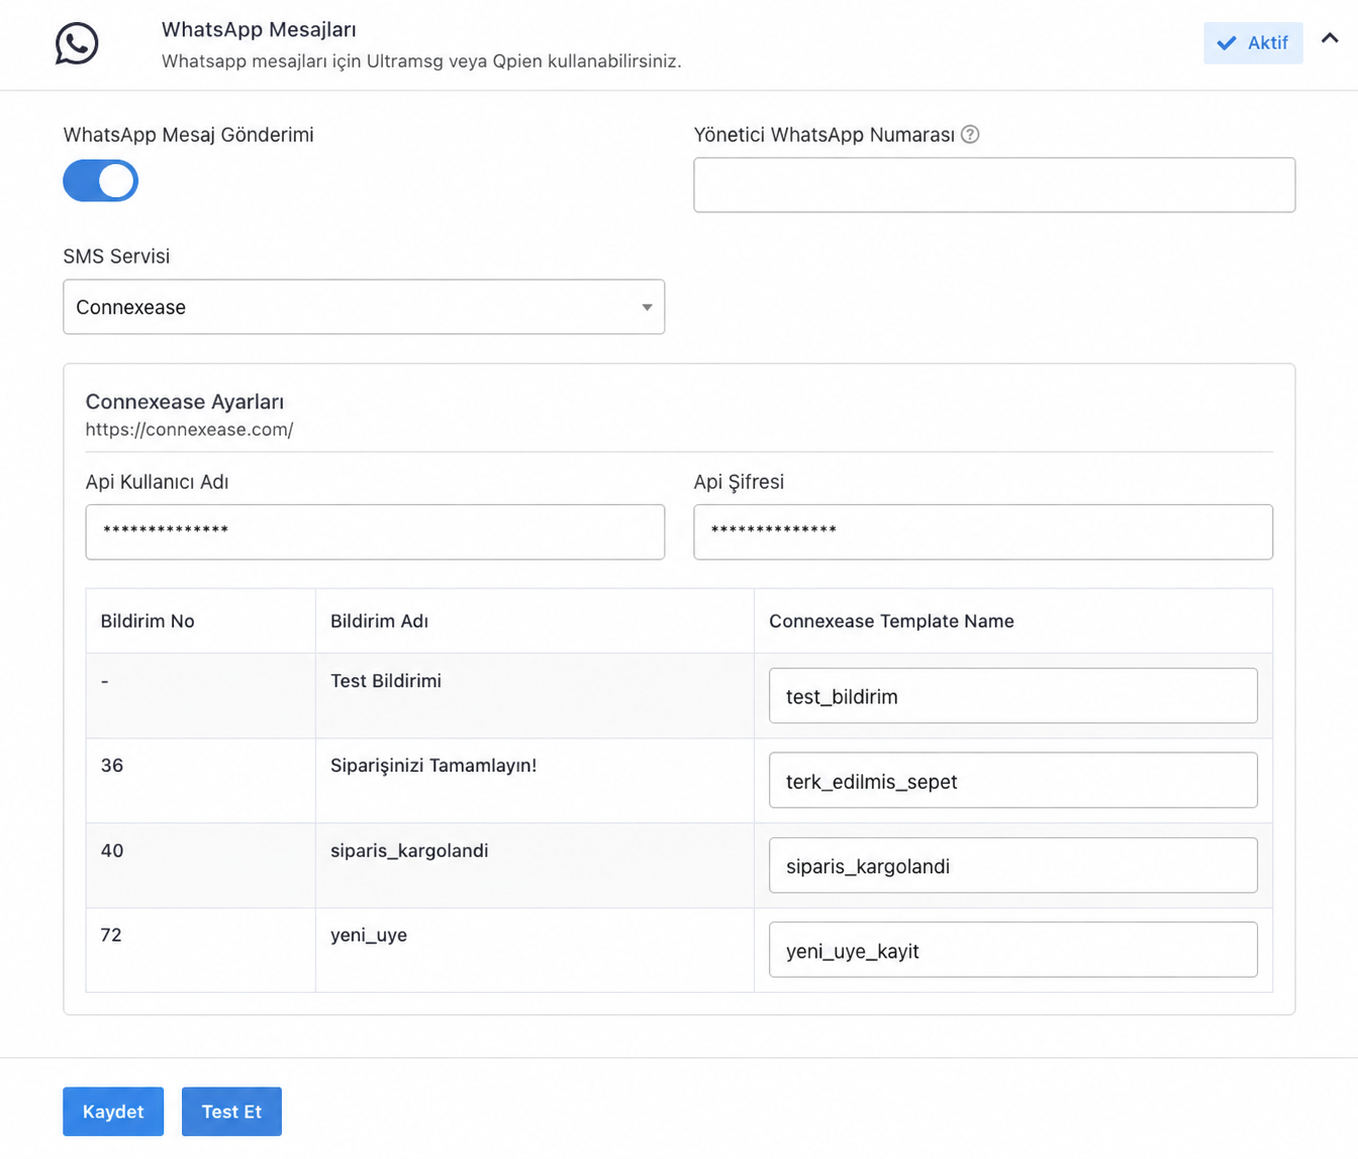Image resolution: width=1358 pixels, height=1159 pixels.
Task: Edit the terk_edilmis_sepet template name field
Action: (x=1013, y=780)
